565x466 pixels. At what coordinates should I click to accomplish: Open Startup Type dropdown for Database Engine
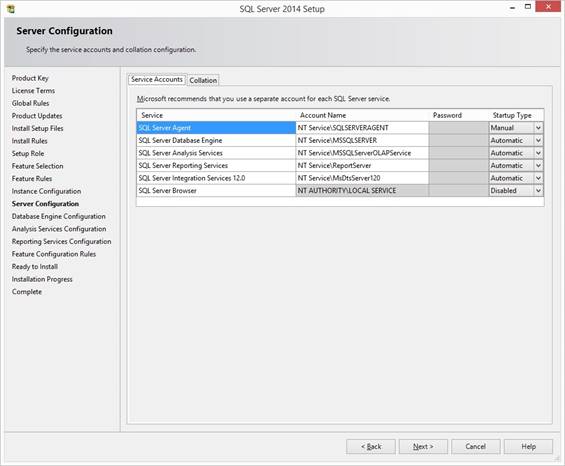(538, 140)
